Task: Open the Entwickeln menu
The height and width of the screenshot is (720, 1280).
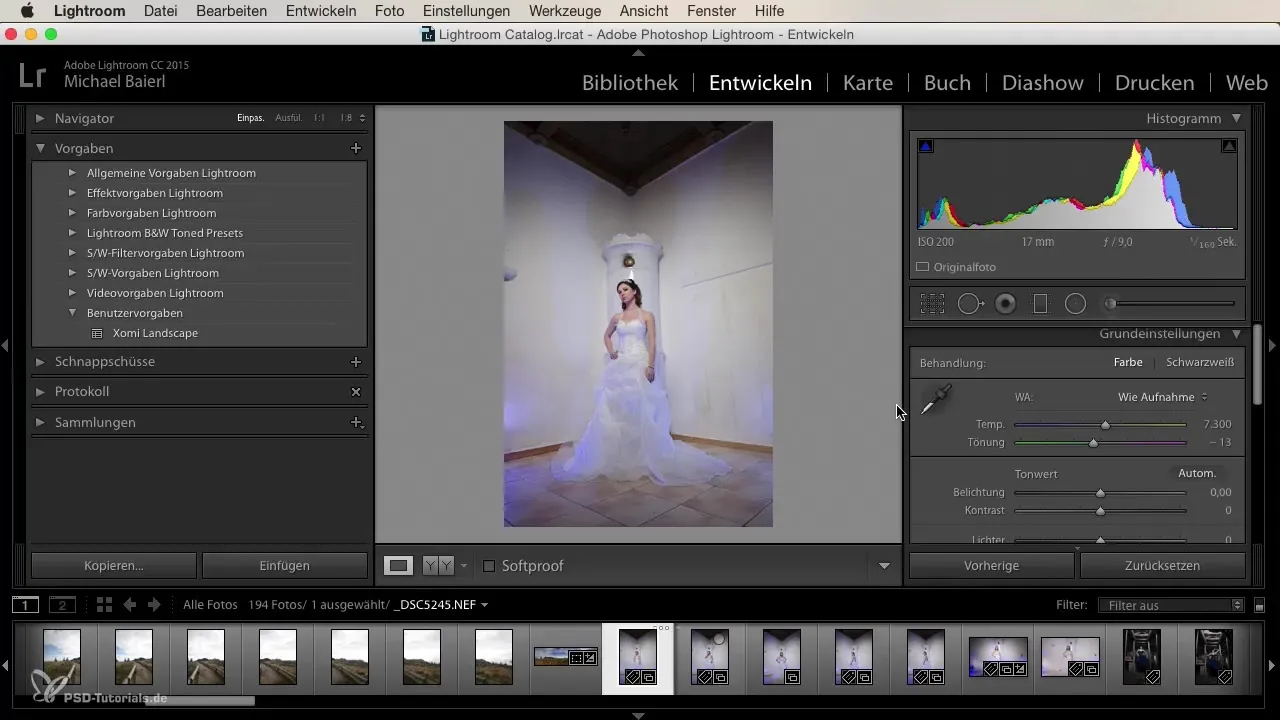Action: [321, 11]
